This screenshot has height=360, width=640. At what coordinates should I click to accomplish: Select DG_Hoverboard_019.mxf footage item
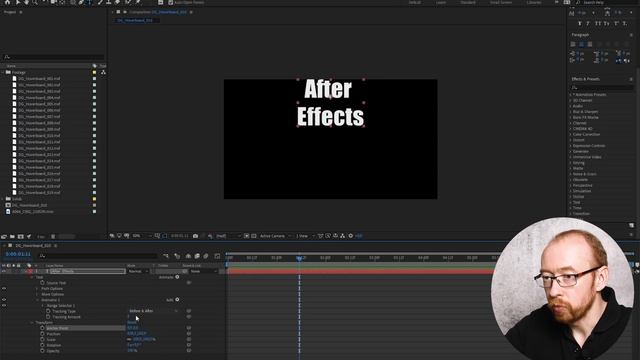pos(39,192)
